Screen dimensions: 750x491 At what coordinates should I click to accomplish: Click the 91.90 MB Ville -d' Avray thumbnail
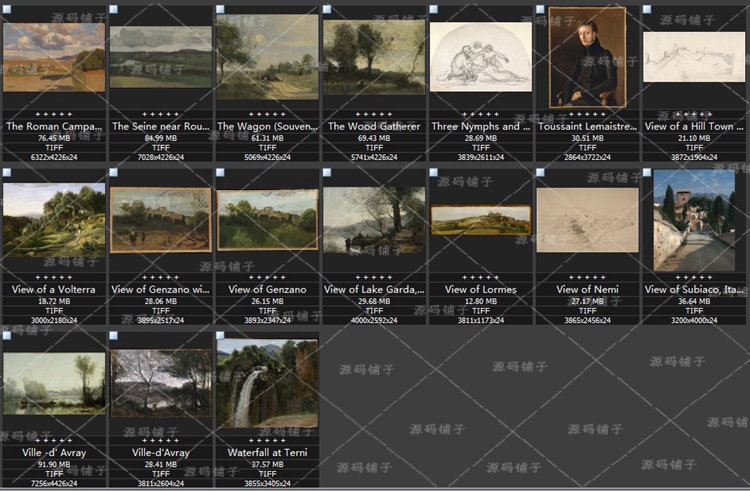tap(54, 383)
